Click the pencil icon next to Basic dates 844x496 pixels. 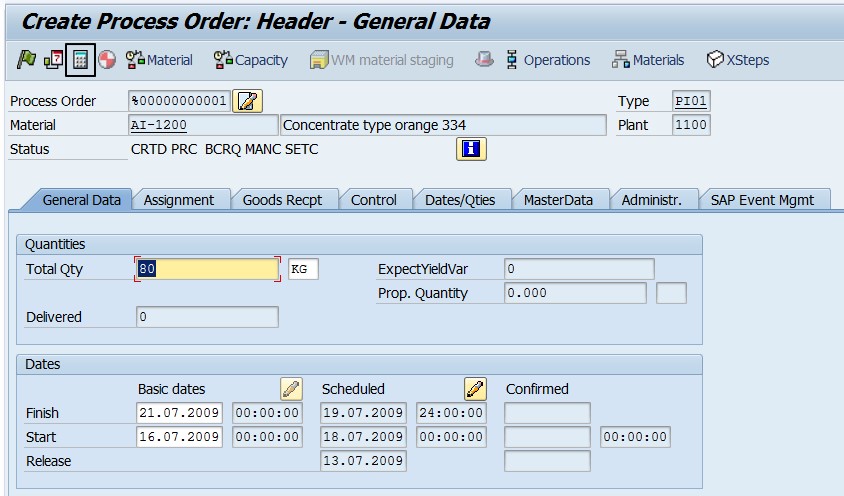pyautogui.click(x=291, y=389)
